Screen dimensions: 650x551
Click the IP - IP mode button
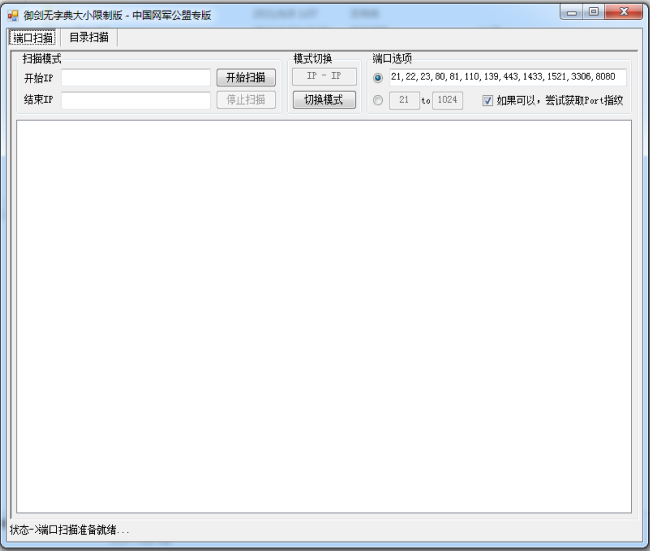(x=324, y=77)
